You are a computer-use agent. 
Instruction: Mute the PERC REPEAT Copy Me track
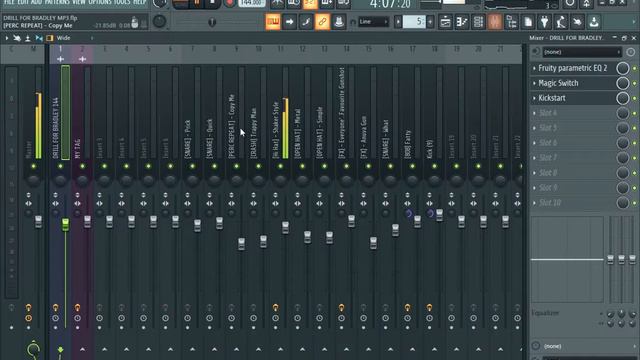pyautogui.click(x=236, y=166)
